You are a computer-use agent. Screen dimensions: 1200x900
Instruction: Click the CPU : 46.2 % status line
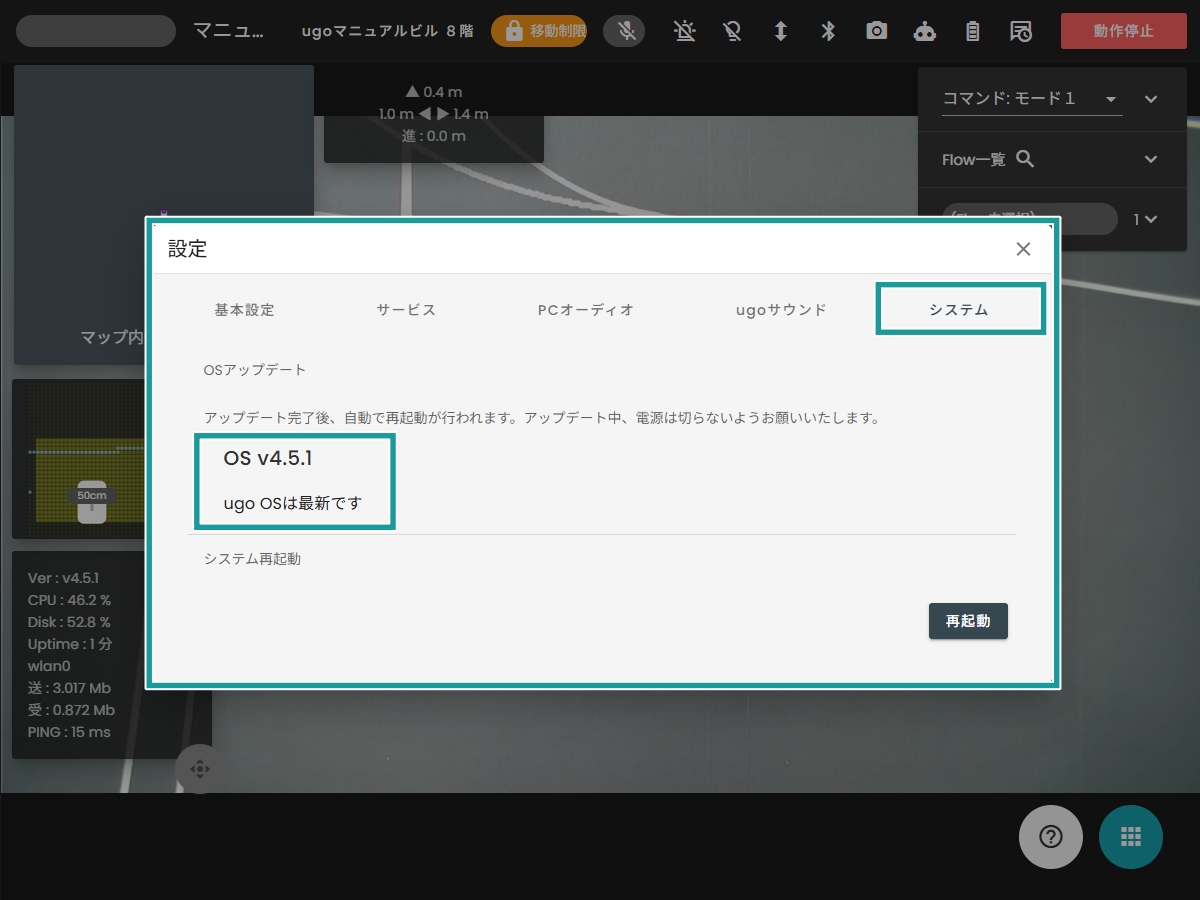point(69,600)
